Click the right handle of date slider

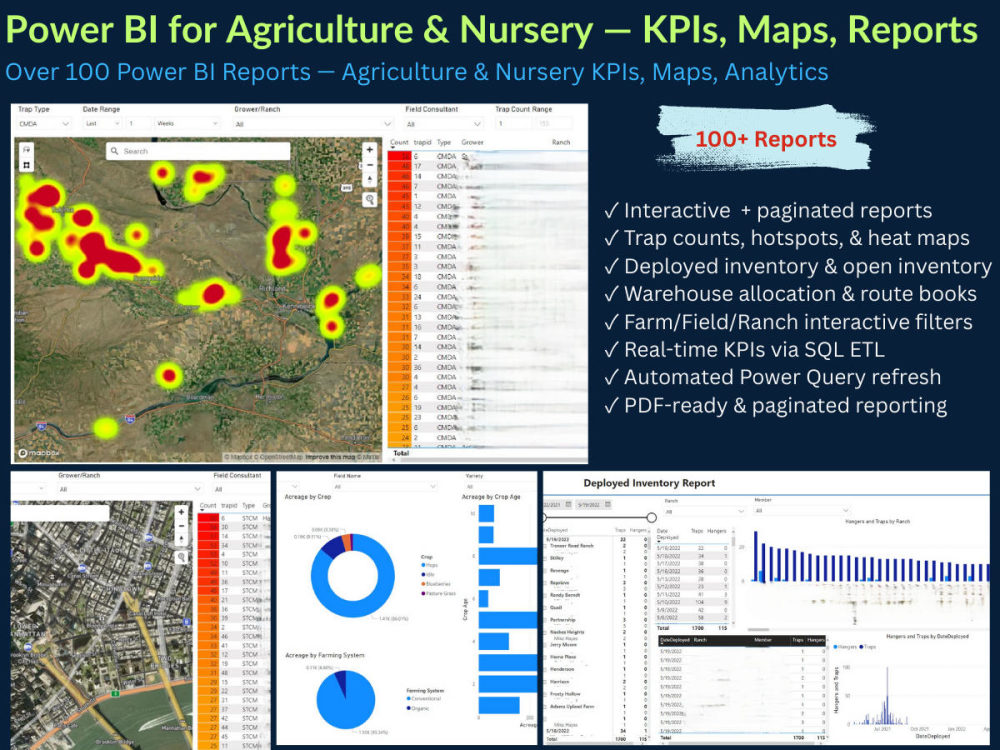(x=651, y=517)
